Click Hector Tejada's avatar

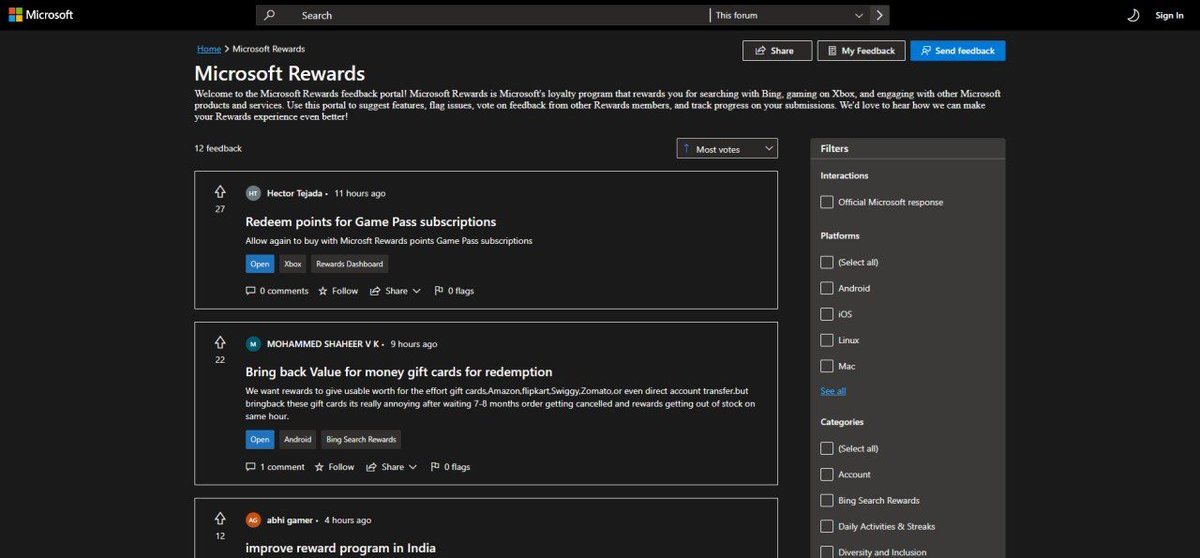click(x=253, y=193)
